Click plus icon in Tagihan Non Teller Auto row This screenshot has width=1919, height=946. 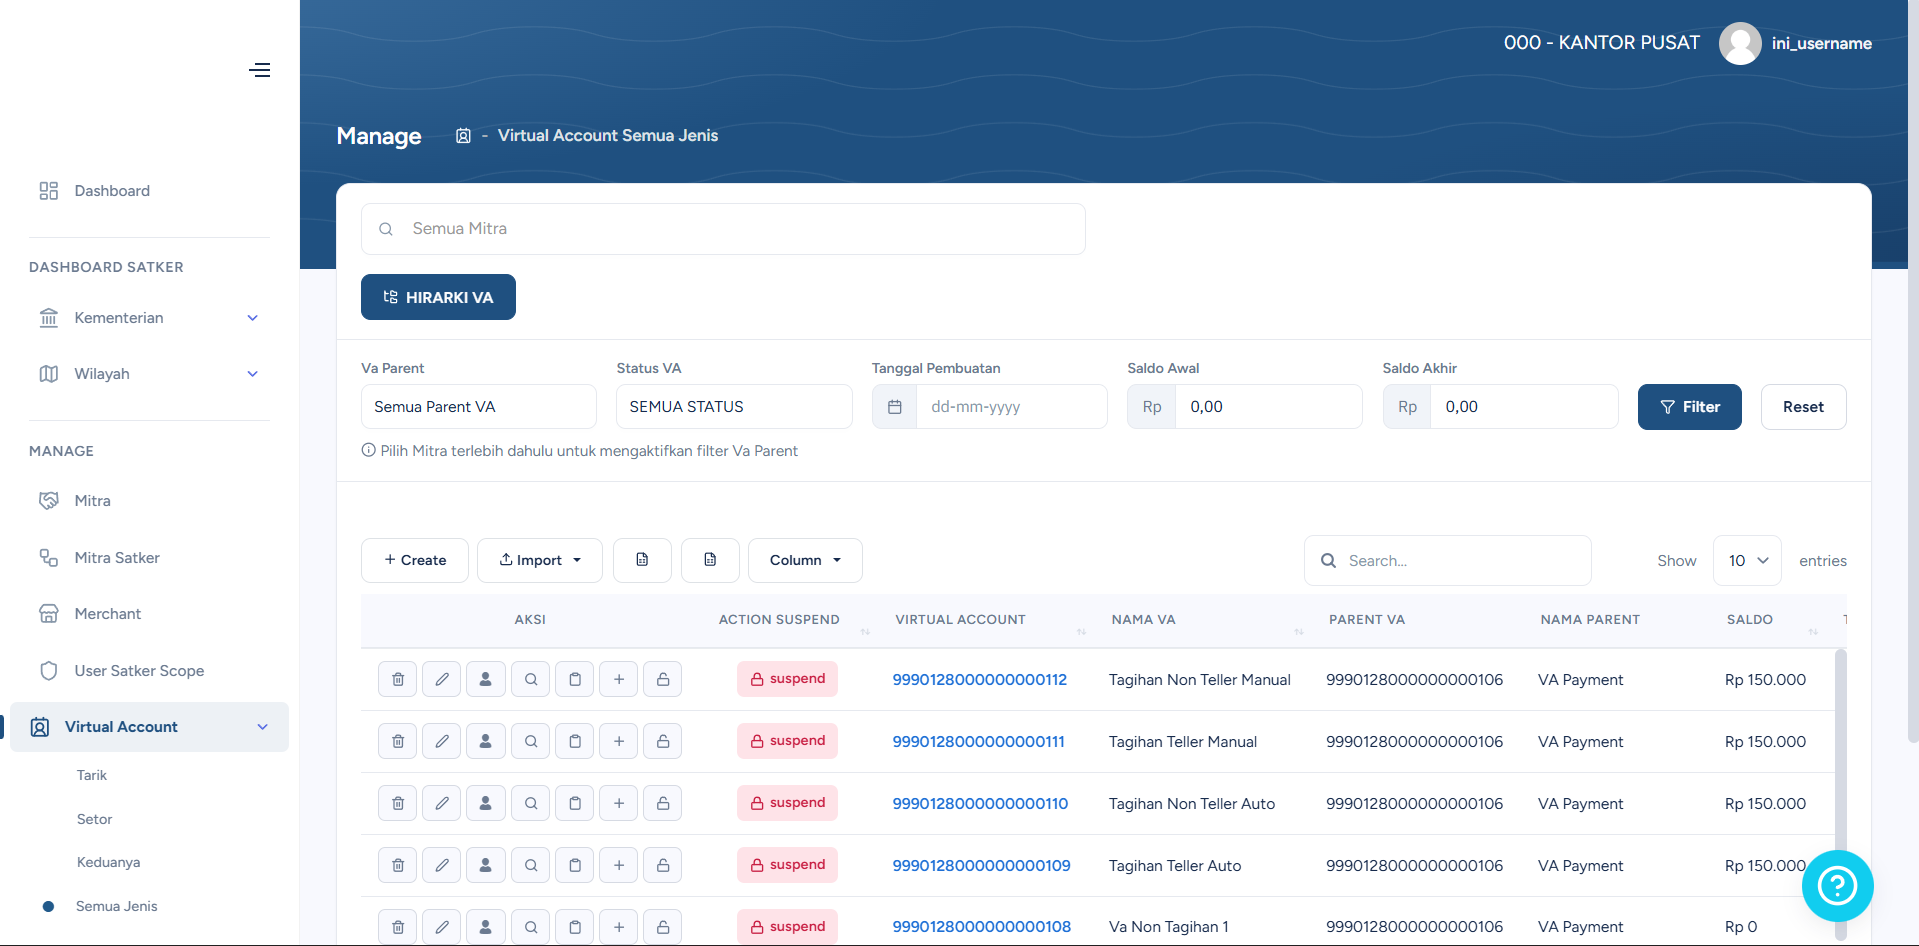click(x=619, y=803)
